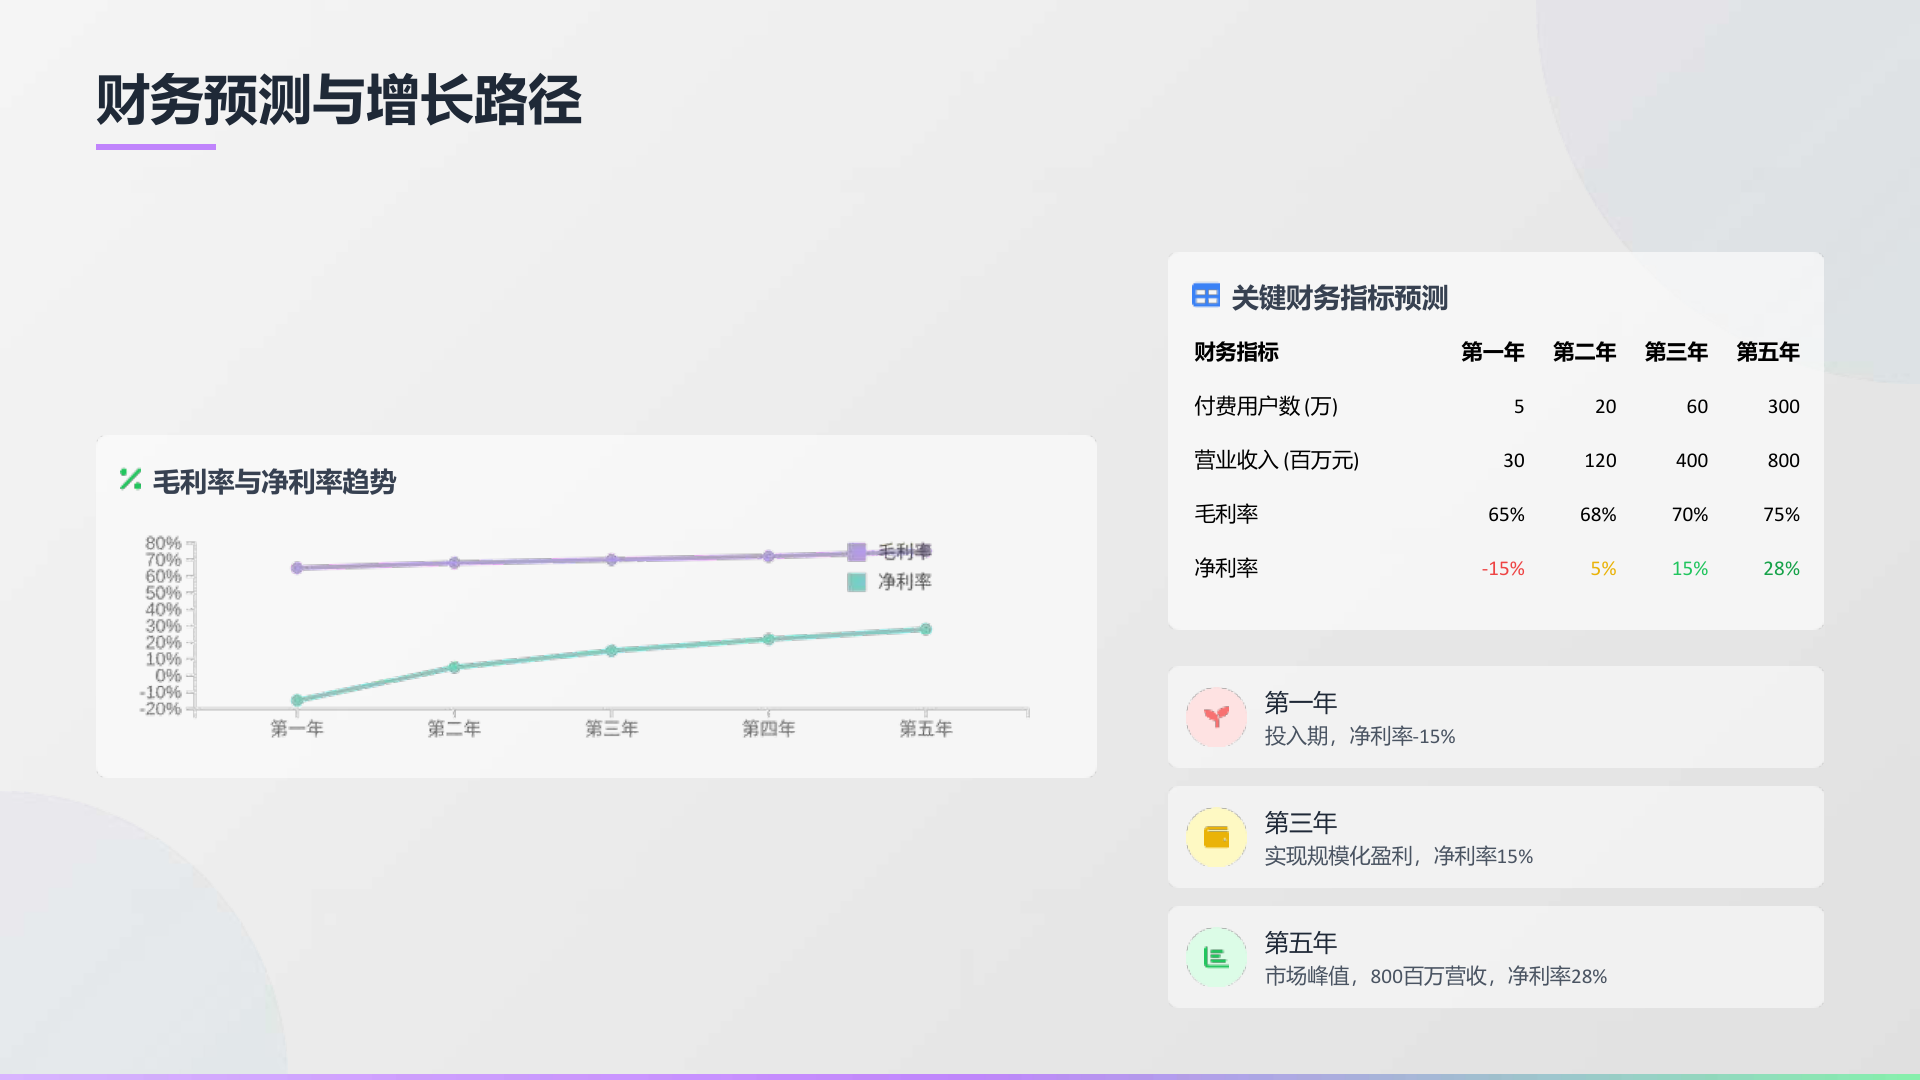The height and width of the screenshot is (1080, 1920).
Task: Open the 第三年 实现规模化盈利 milestone card
Action: click(x=1496, y=837)
